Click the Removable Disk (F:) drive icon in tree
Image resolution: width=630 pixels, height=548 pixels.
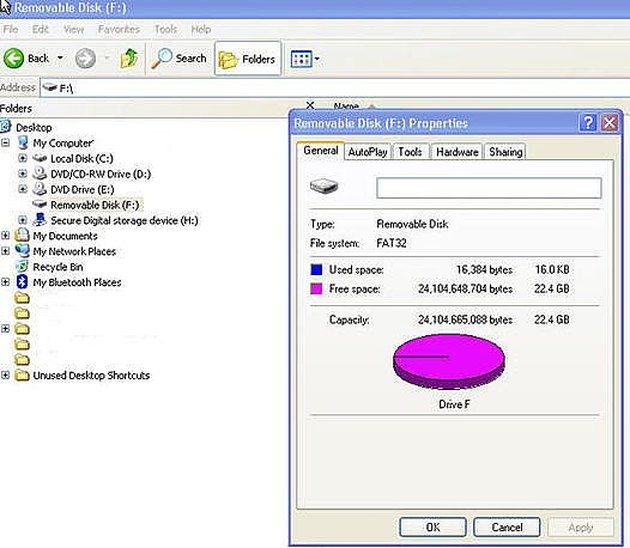(x=39, y=204)
